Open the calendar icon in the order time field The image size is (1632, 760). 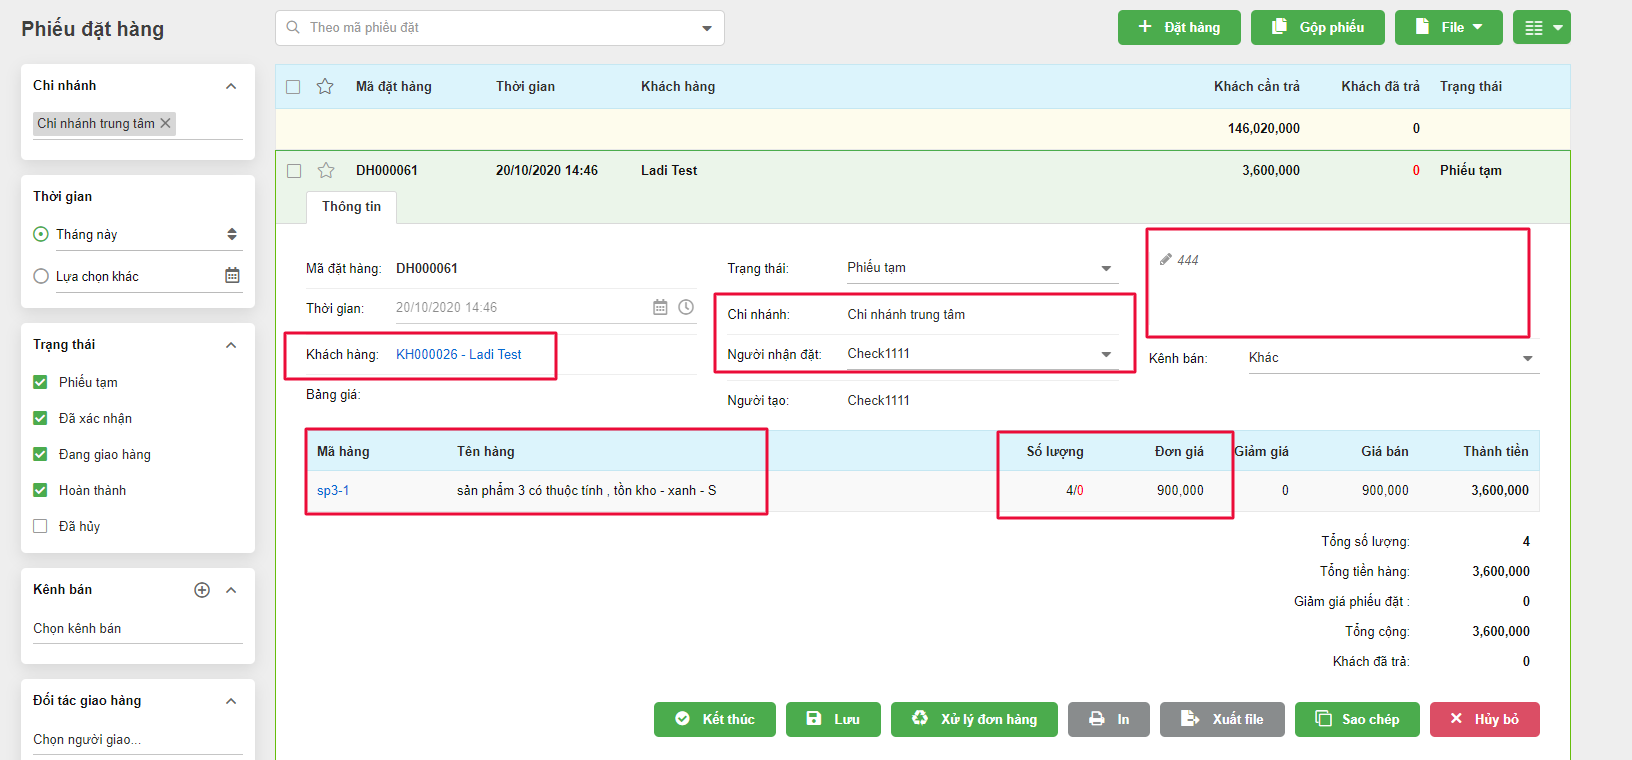[660, 308]
